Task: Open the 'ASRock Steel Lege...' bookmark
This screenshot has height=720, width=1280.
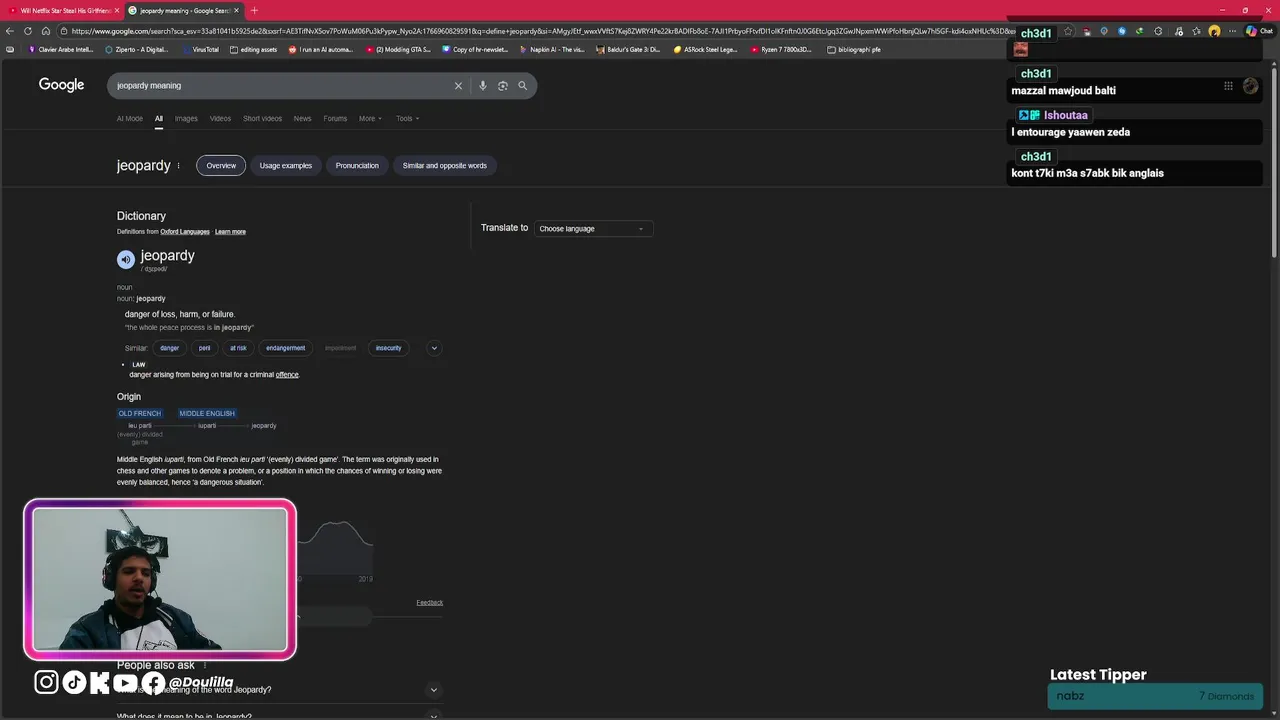Action: tap(705, 49)
